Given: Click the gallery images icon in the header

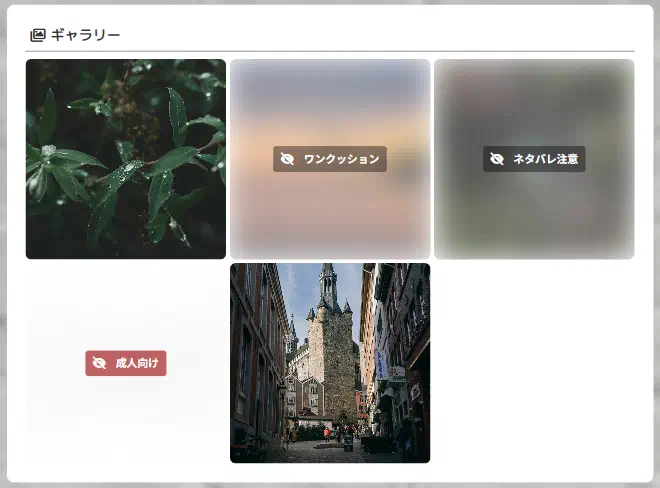Looking at the screenshot, I should [x=38, y=35].
